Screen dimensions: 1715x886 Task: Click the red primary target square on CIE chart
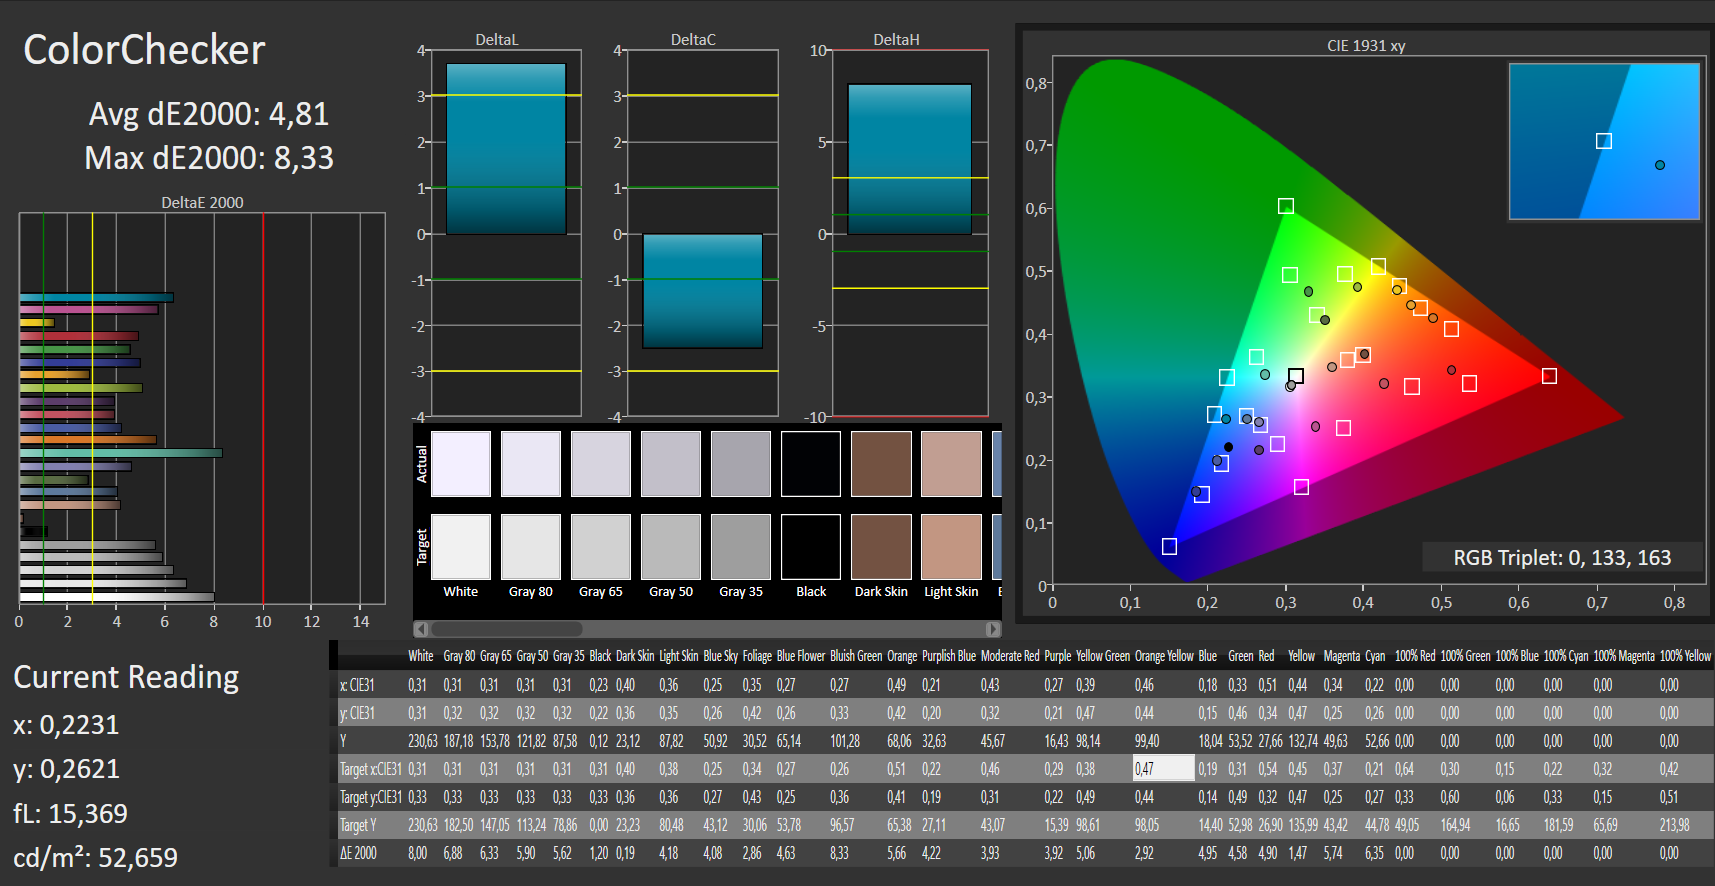click(x=1549, y=376)
